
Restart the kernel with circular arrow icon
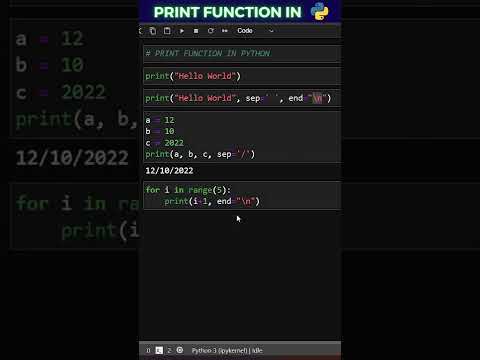210,31
